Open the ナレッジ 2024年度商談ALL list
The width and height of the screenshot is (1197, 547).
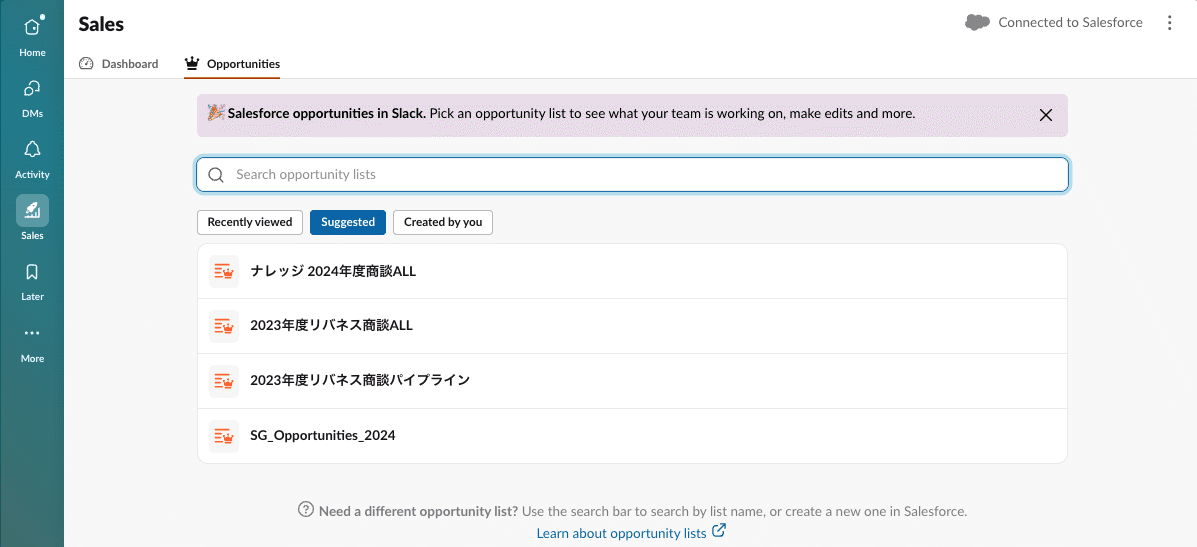632,271
